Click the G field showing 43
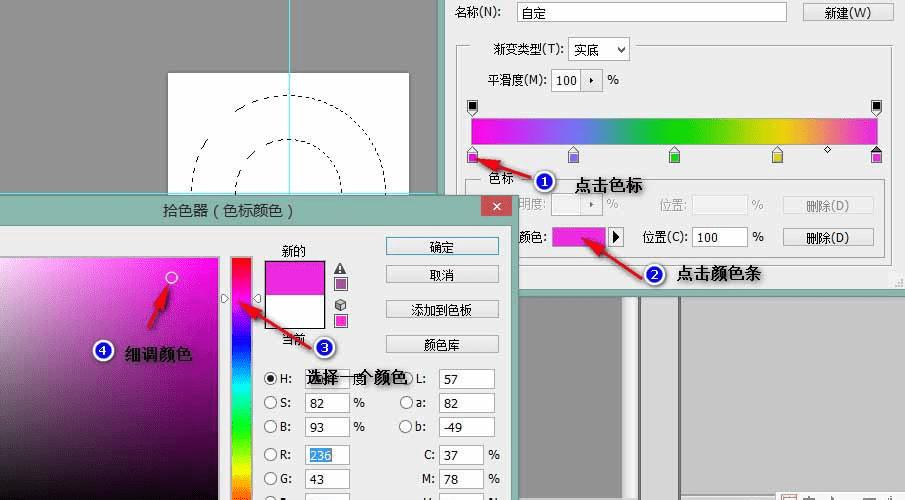The height and width of the screenshot is (500, 905). point(327,479)
